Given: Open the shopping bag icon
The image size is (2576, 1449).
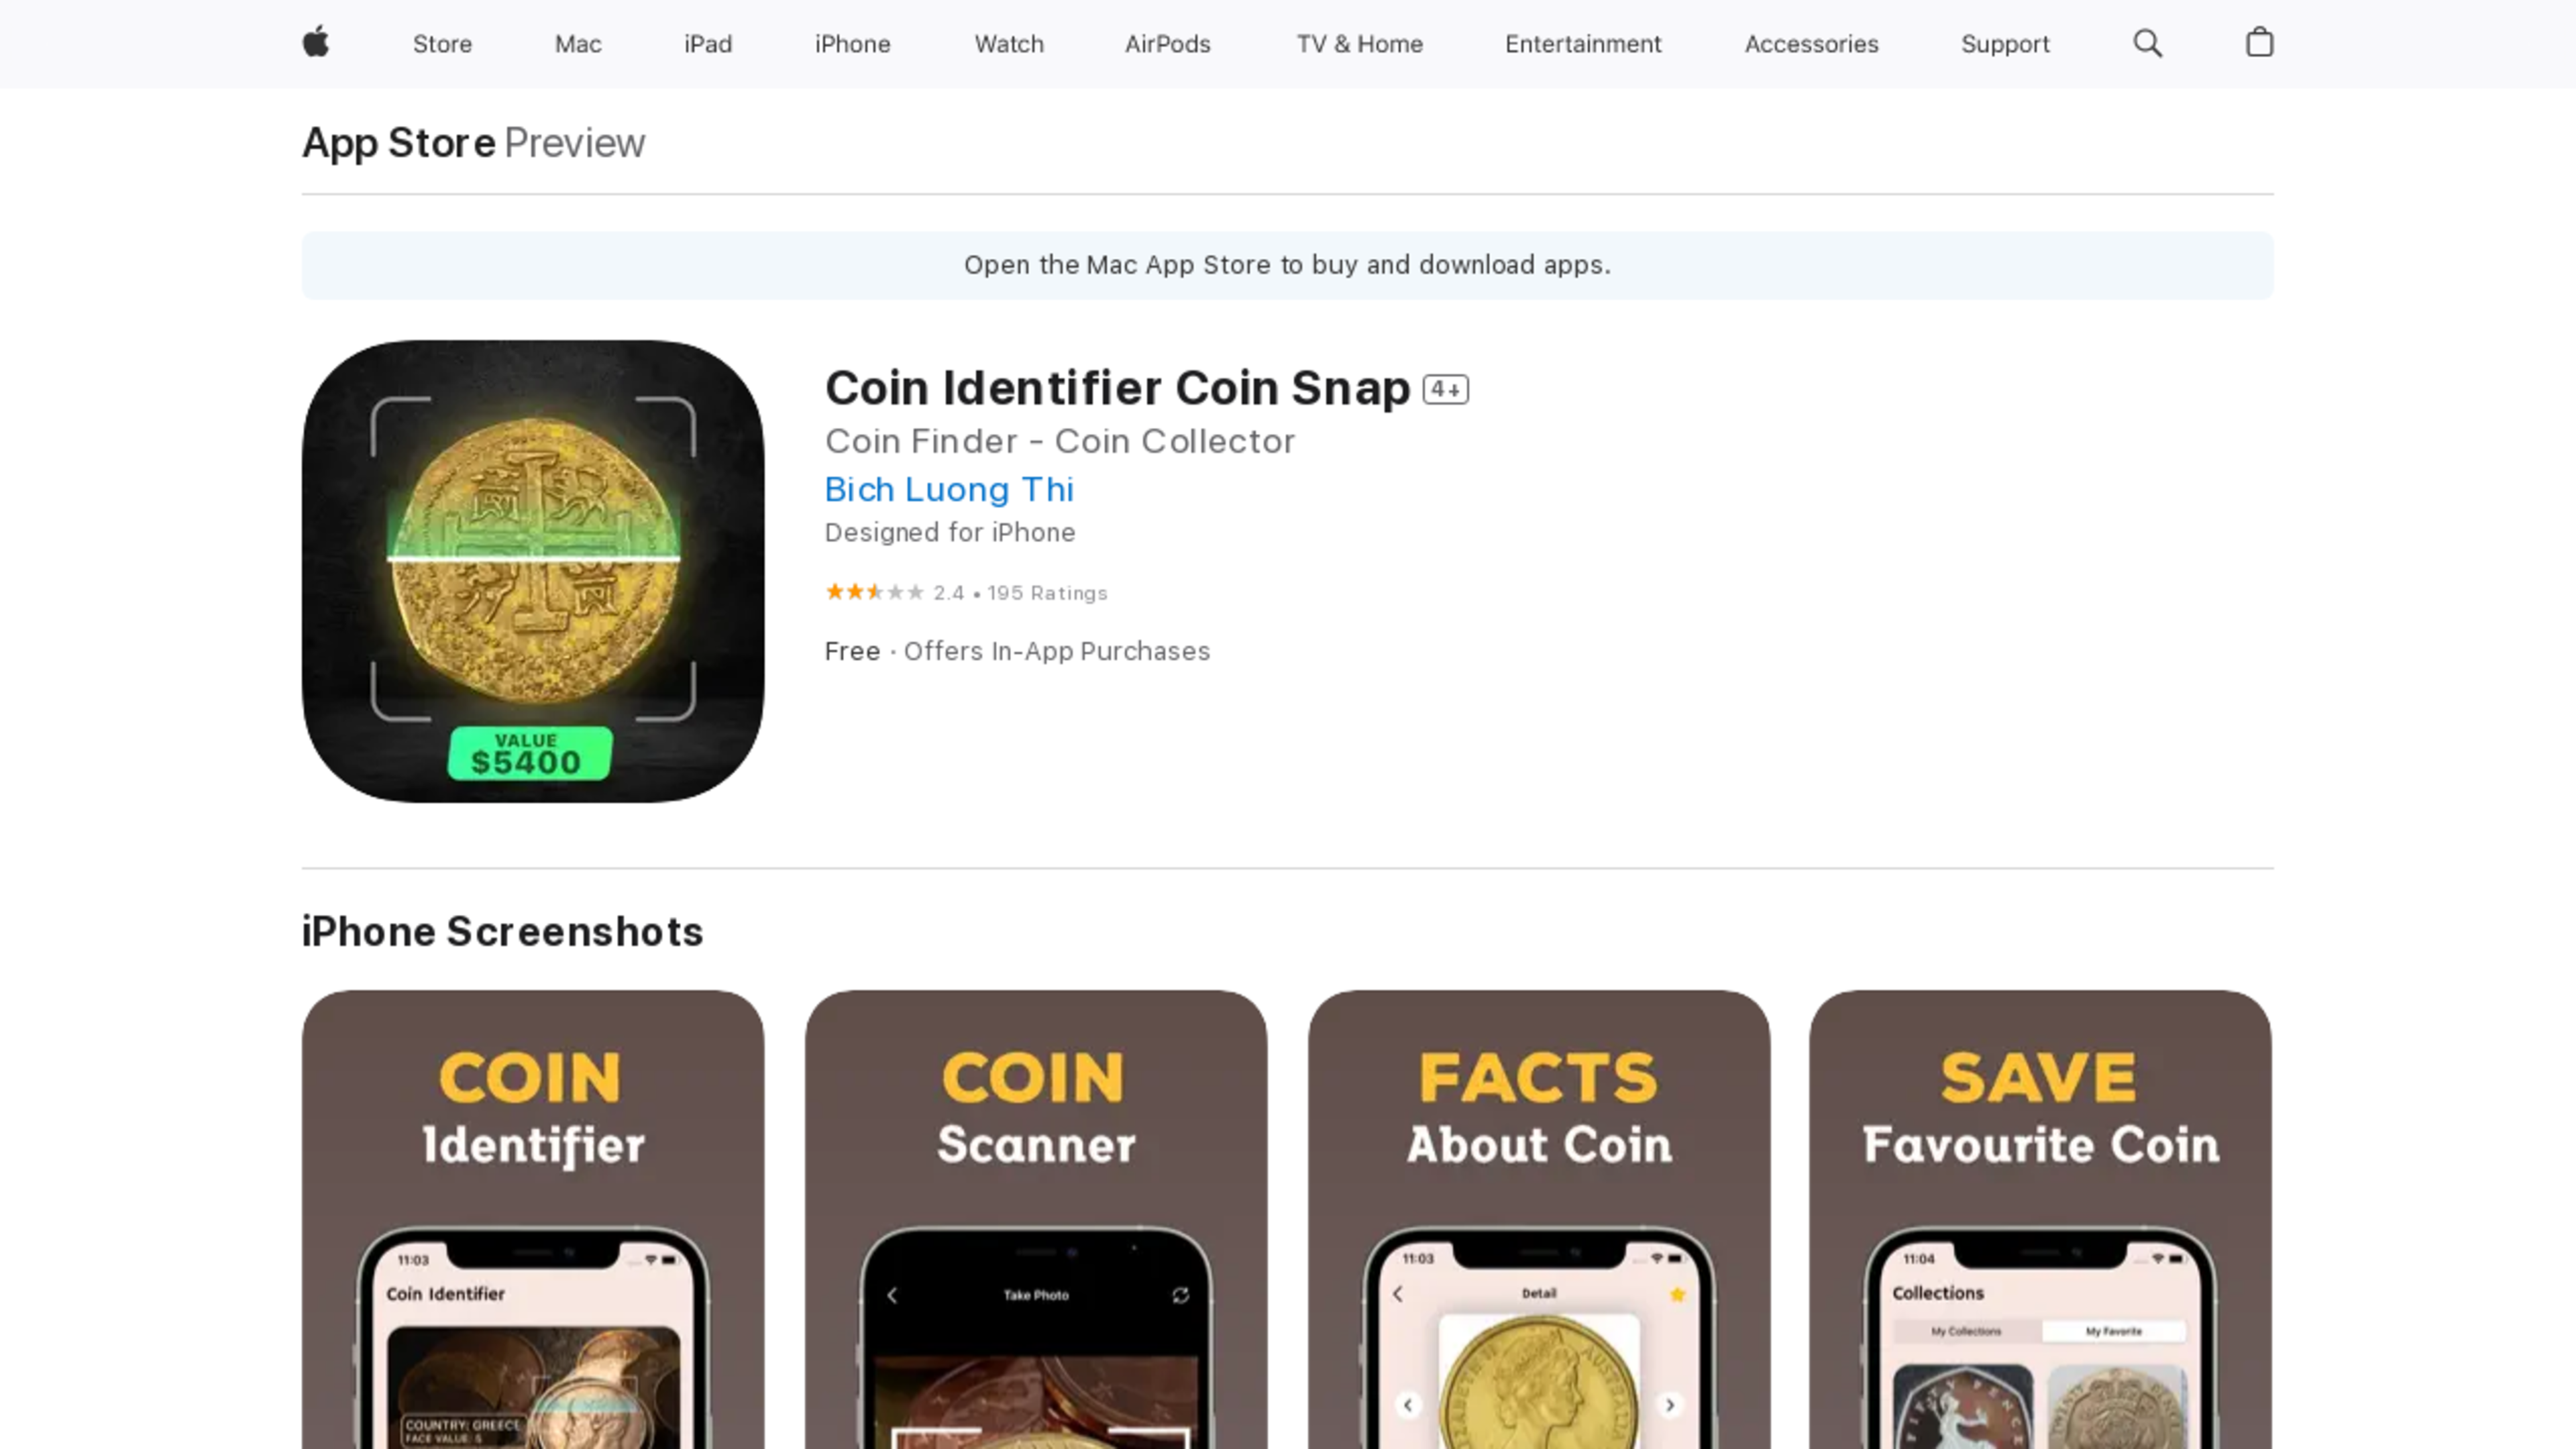Looking at the screenshot, I should tap(2259, 42).
